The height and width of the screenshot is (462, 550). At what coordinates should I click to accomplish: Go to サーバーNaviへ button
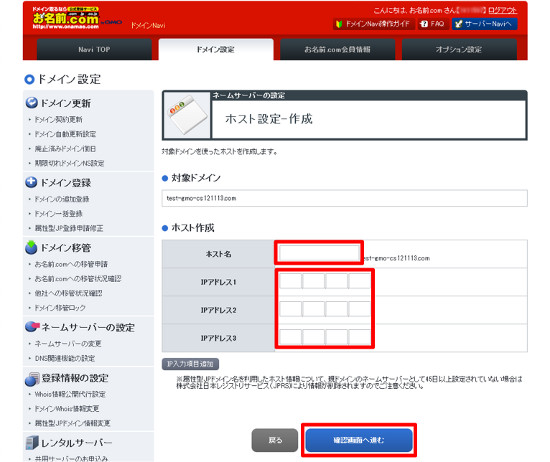[x=484, y=24]
